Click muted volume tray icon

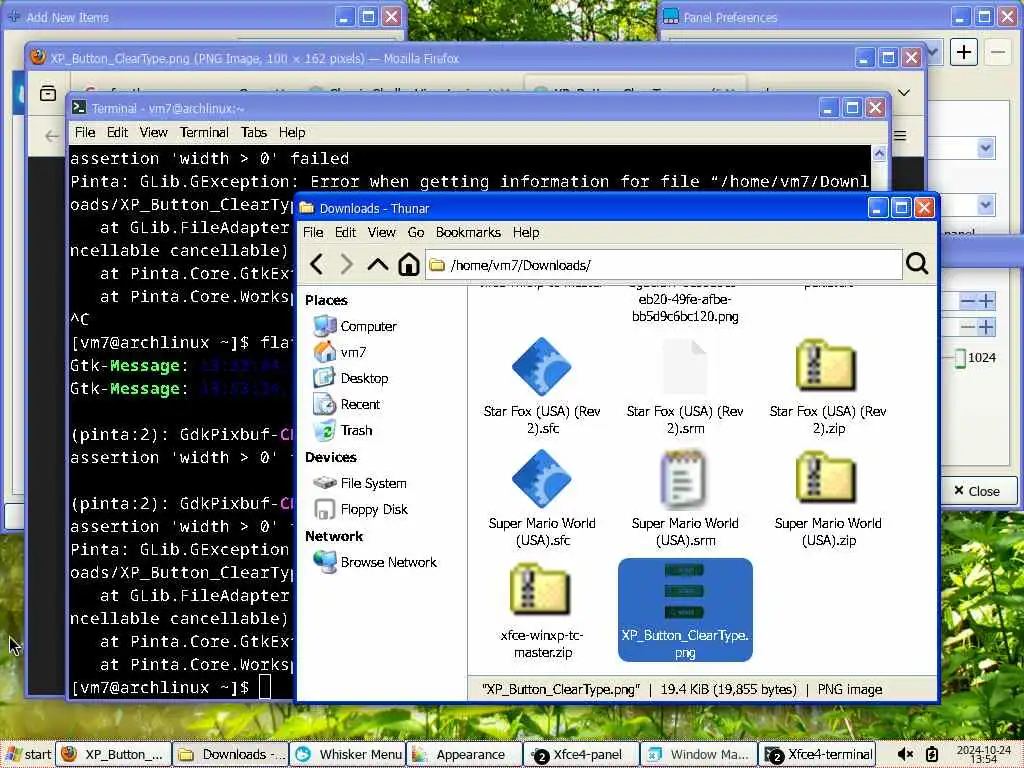(905, 754)
